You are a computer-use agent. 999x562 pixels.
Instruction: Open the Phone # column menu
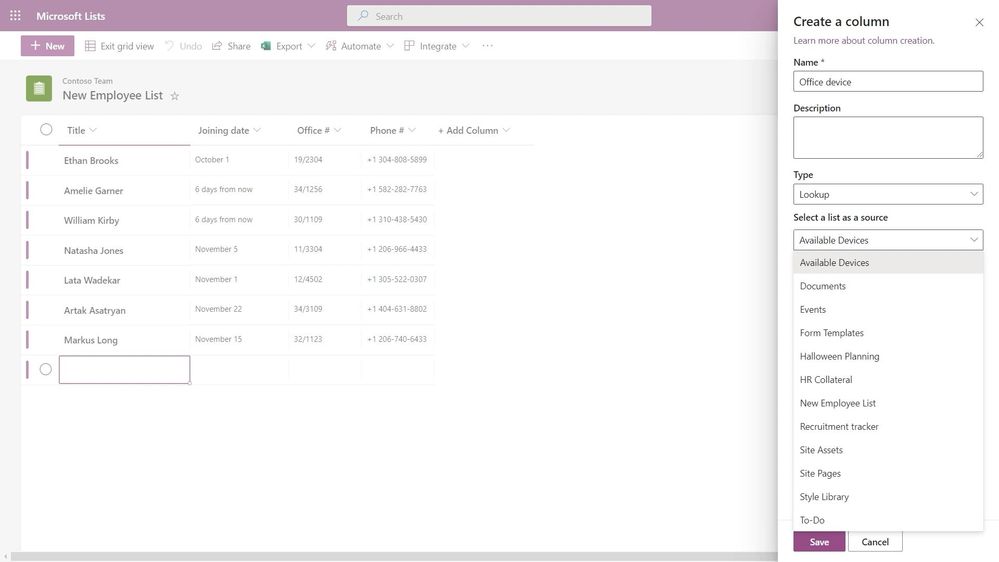(392, 130)
